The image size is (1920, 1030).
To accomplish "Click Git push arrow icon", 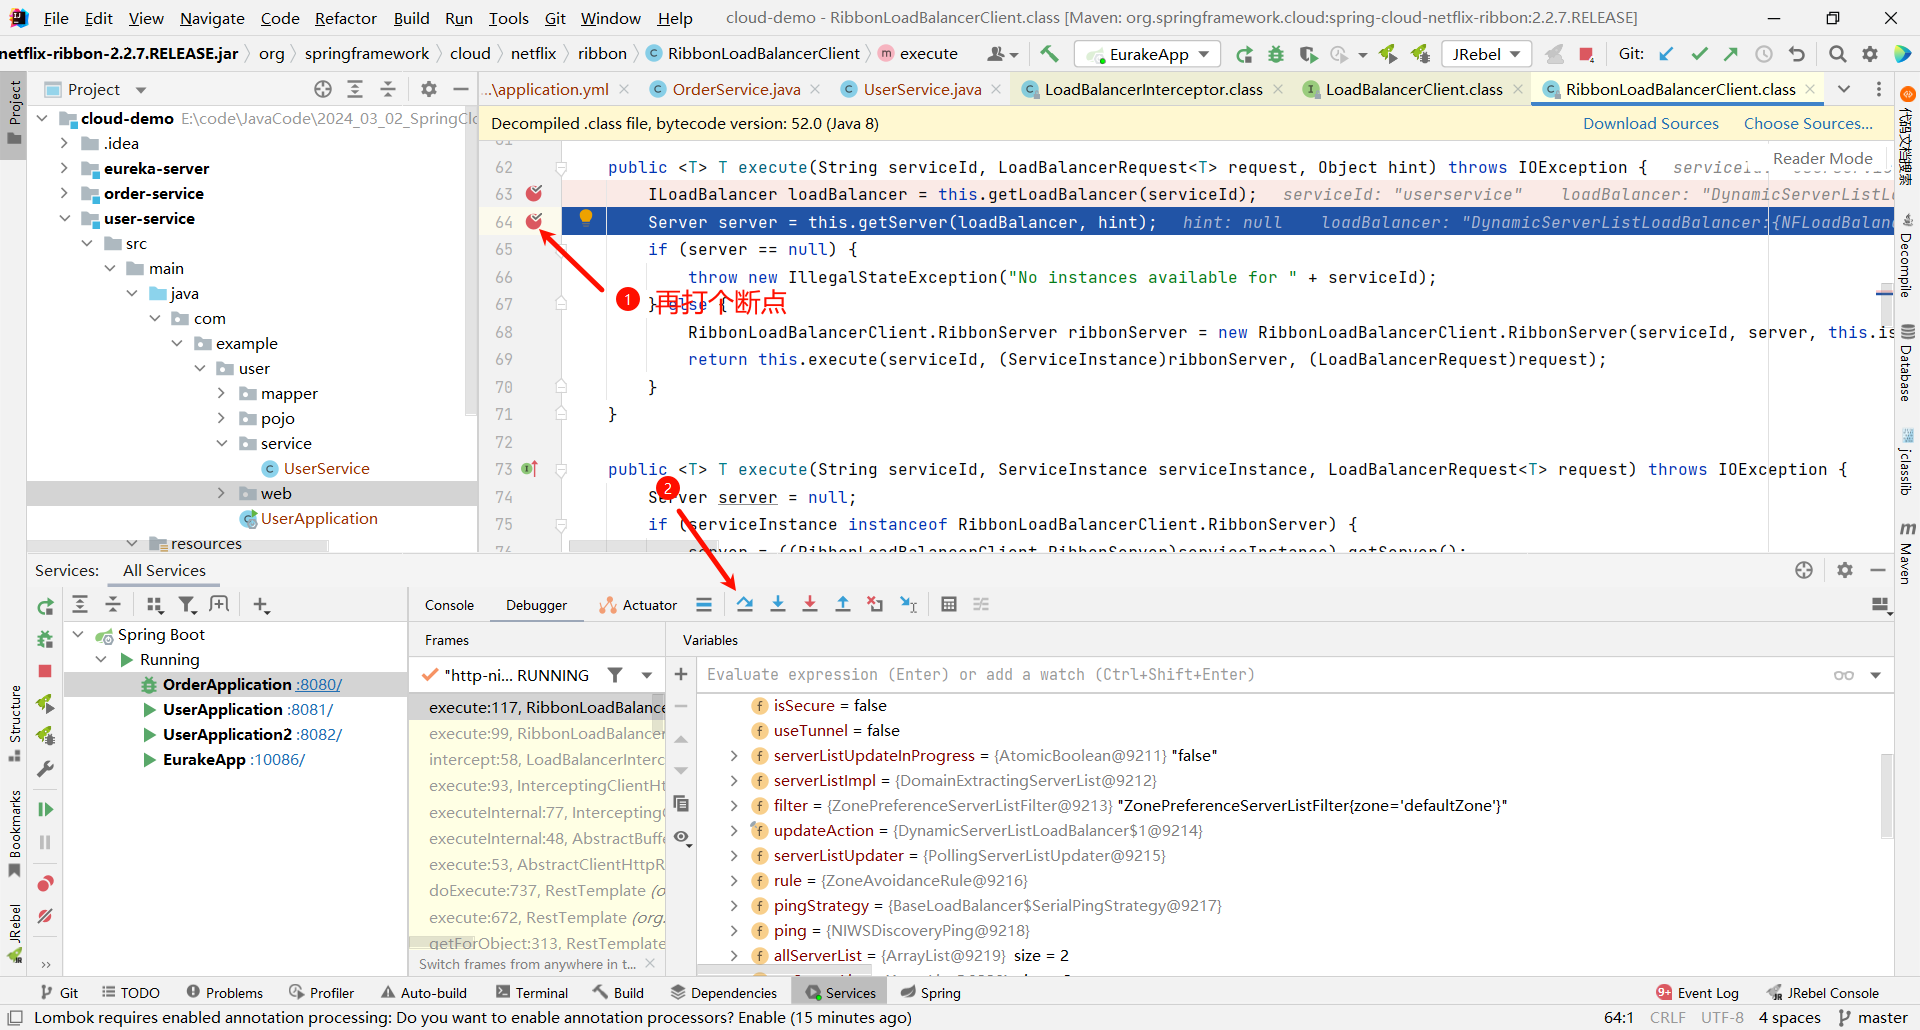I will click(1731, 54).
